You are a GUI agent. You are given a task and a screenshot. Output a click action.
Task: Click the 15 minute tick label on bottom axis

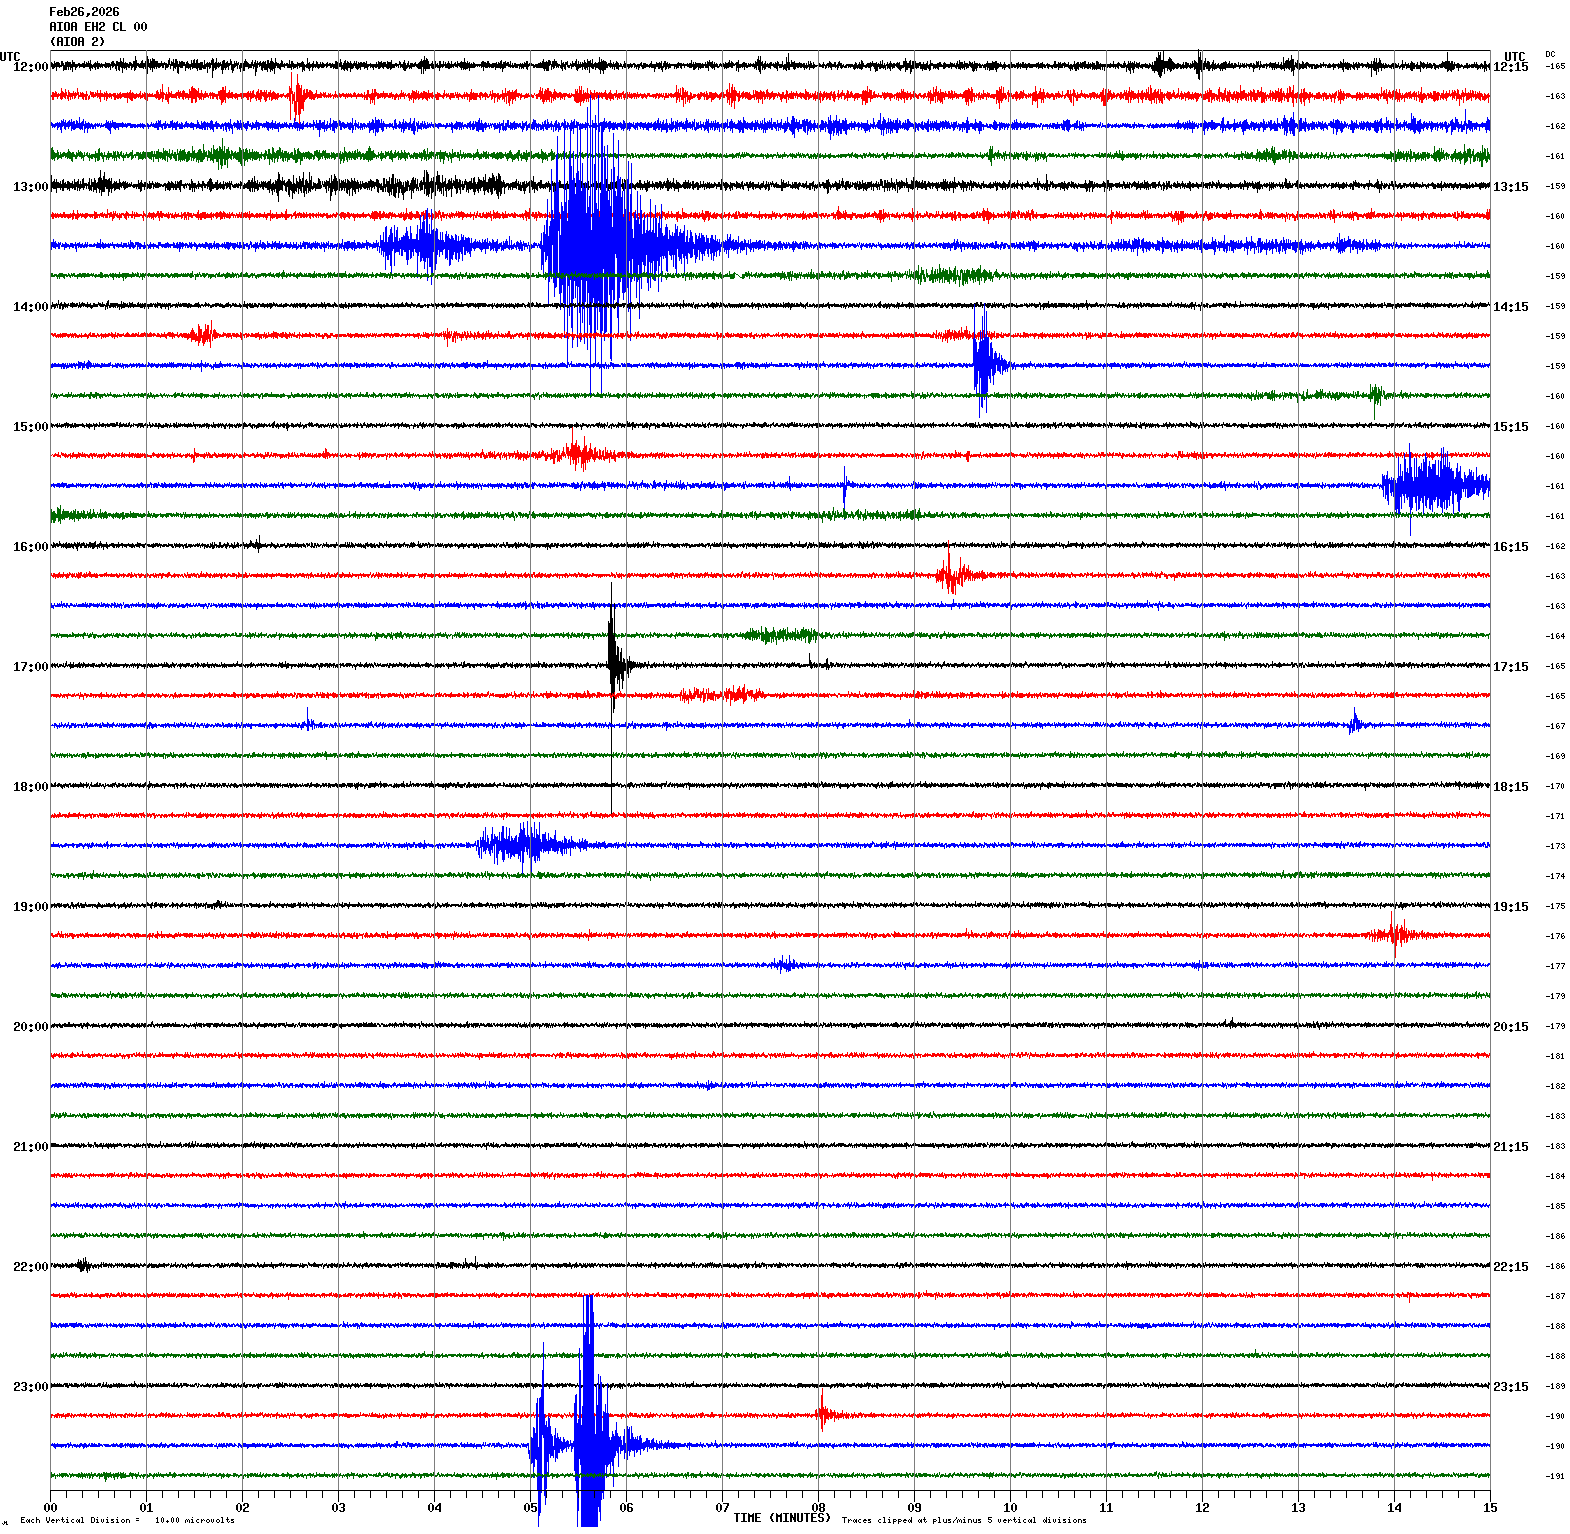1490,1508
